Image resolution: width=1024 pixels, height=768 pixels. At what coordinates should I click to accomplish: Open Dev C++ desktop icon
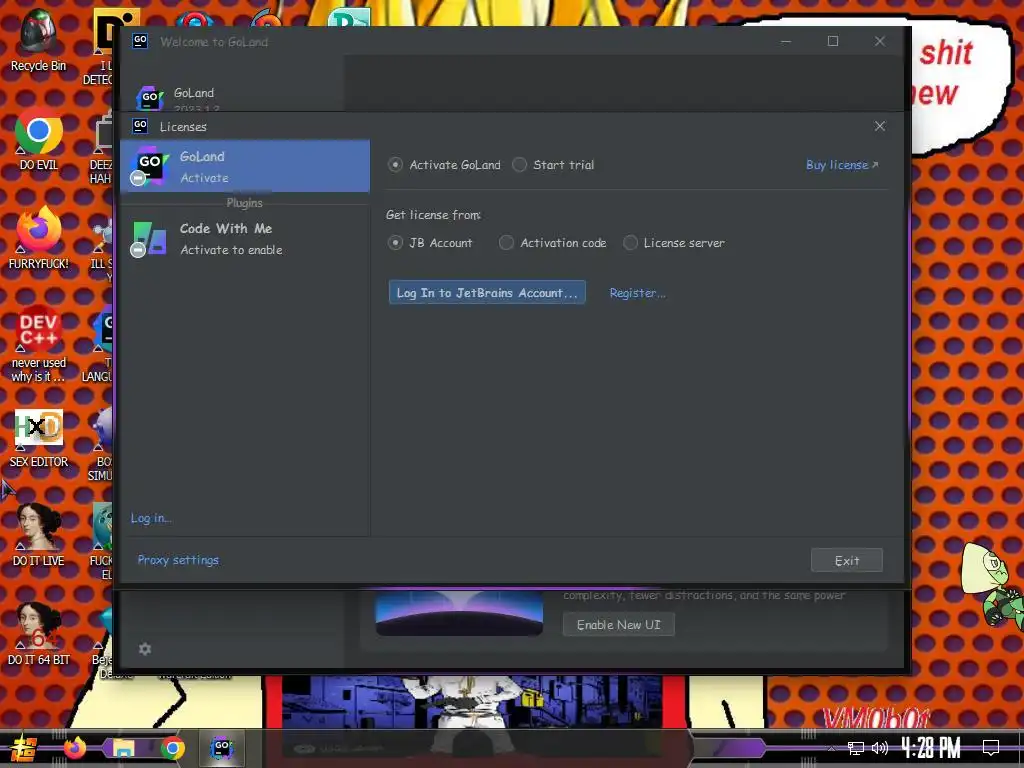click(x=39, y=345)
